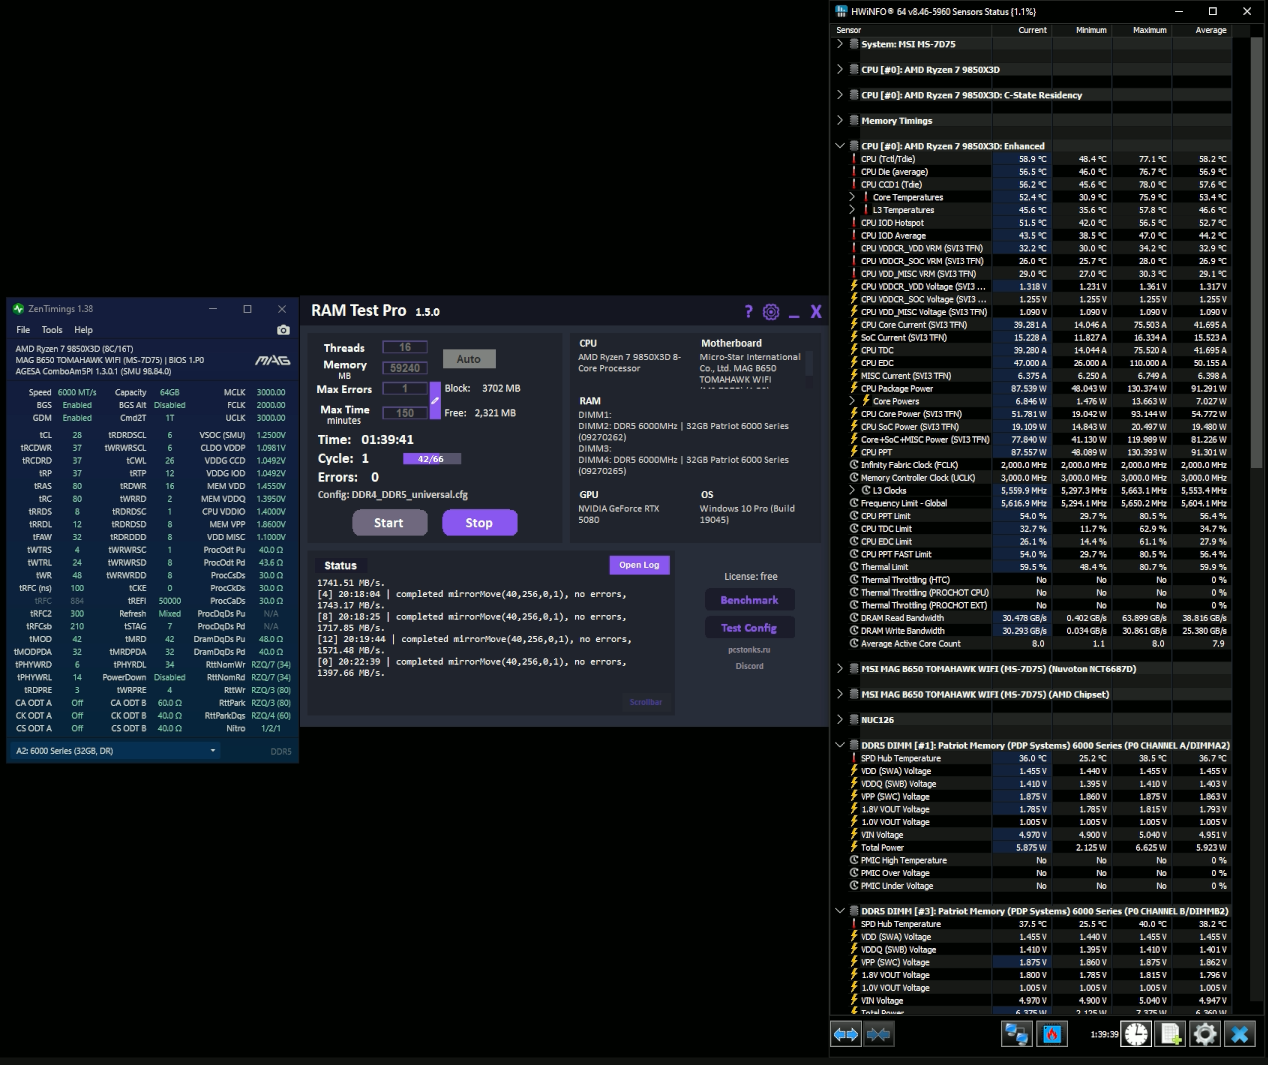
Task: Click circle icon beside Thermal Throttling (HTC)
Action: [854, 580]
